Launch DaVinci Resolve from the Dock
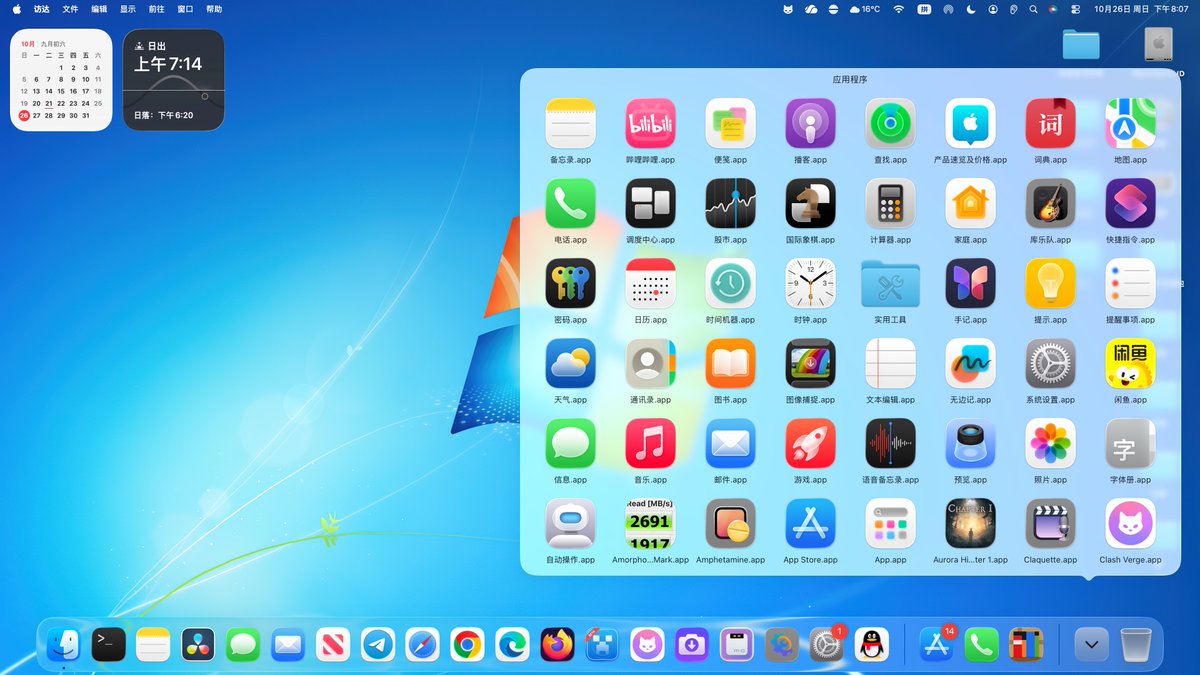This screenshot has width=1200, height=675. pos(198,645)
